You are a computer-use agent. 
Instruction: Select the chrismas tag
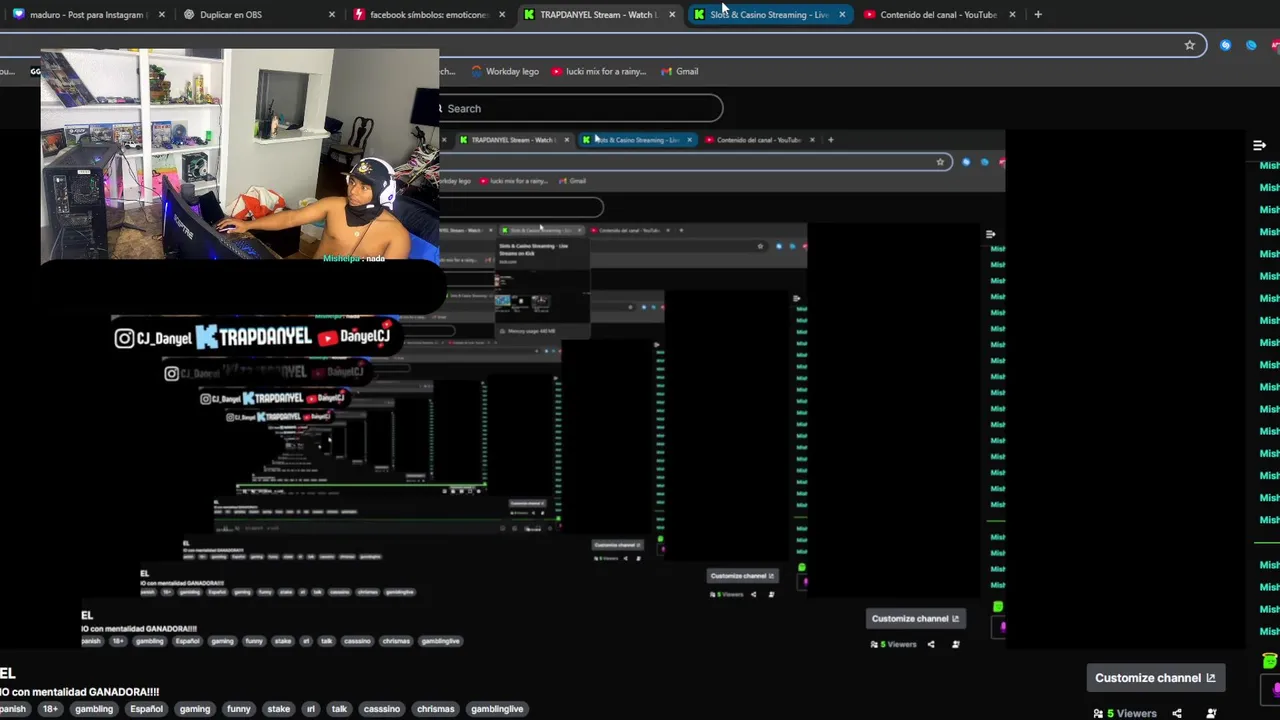(435, 709)
